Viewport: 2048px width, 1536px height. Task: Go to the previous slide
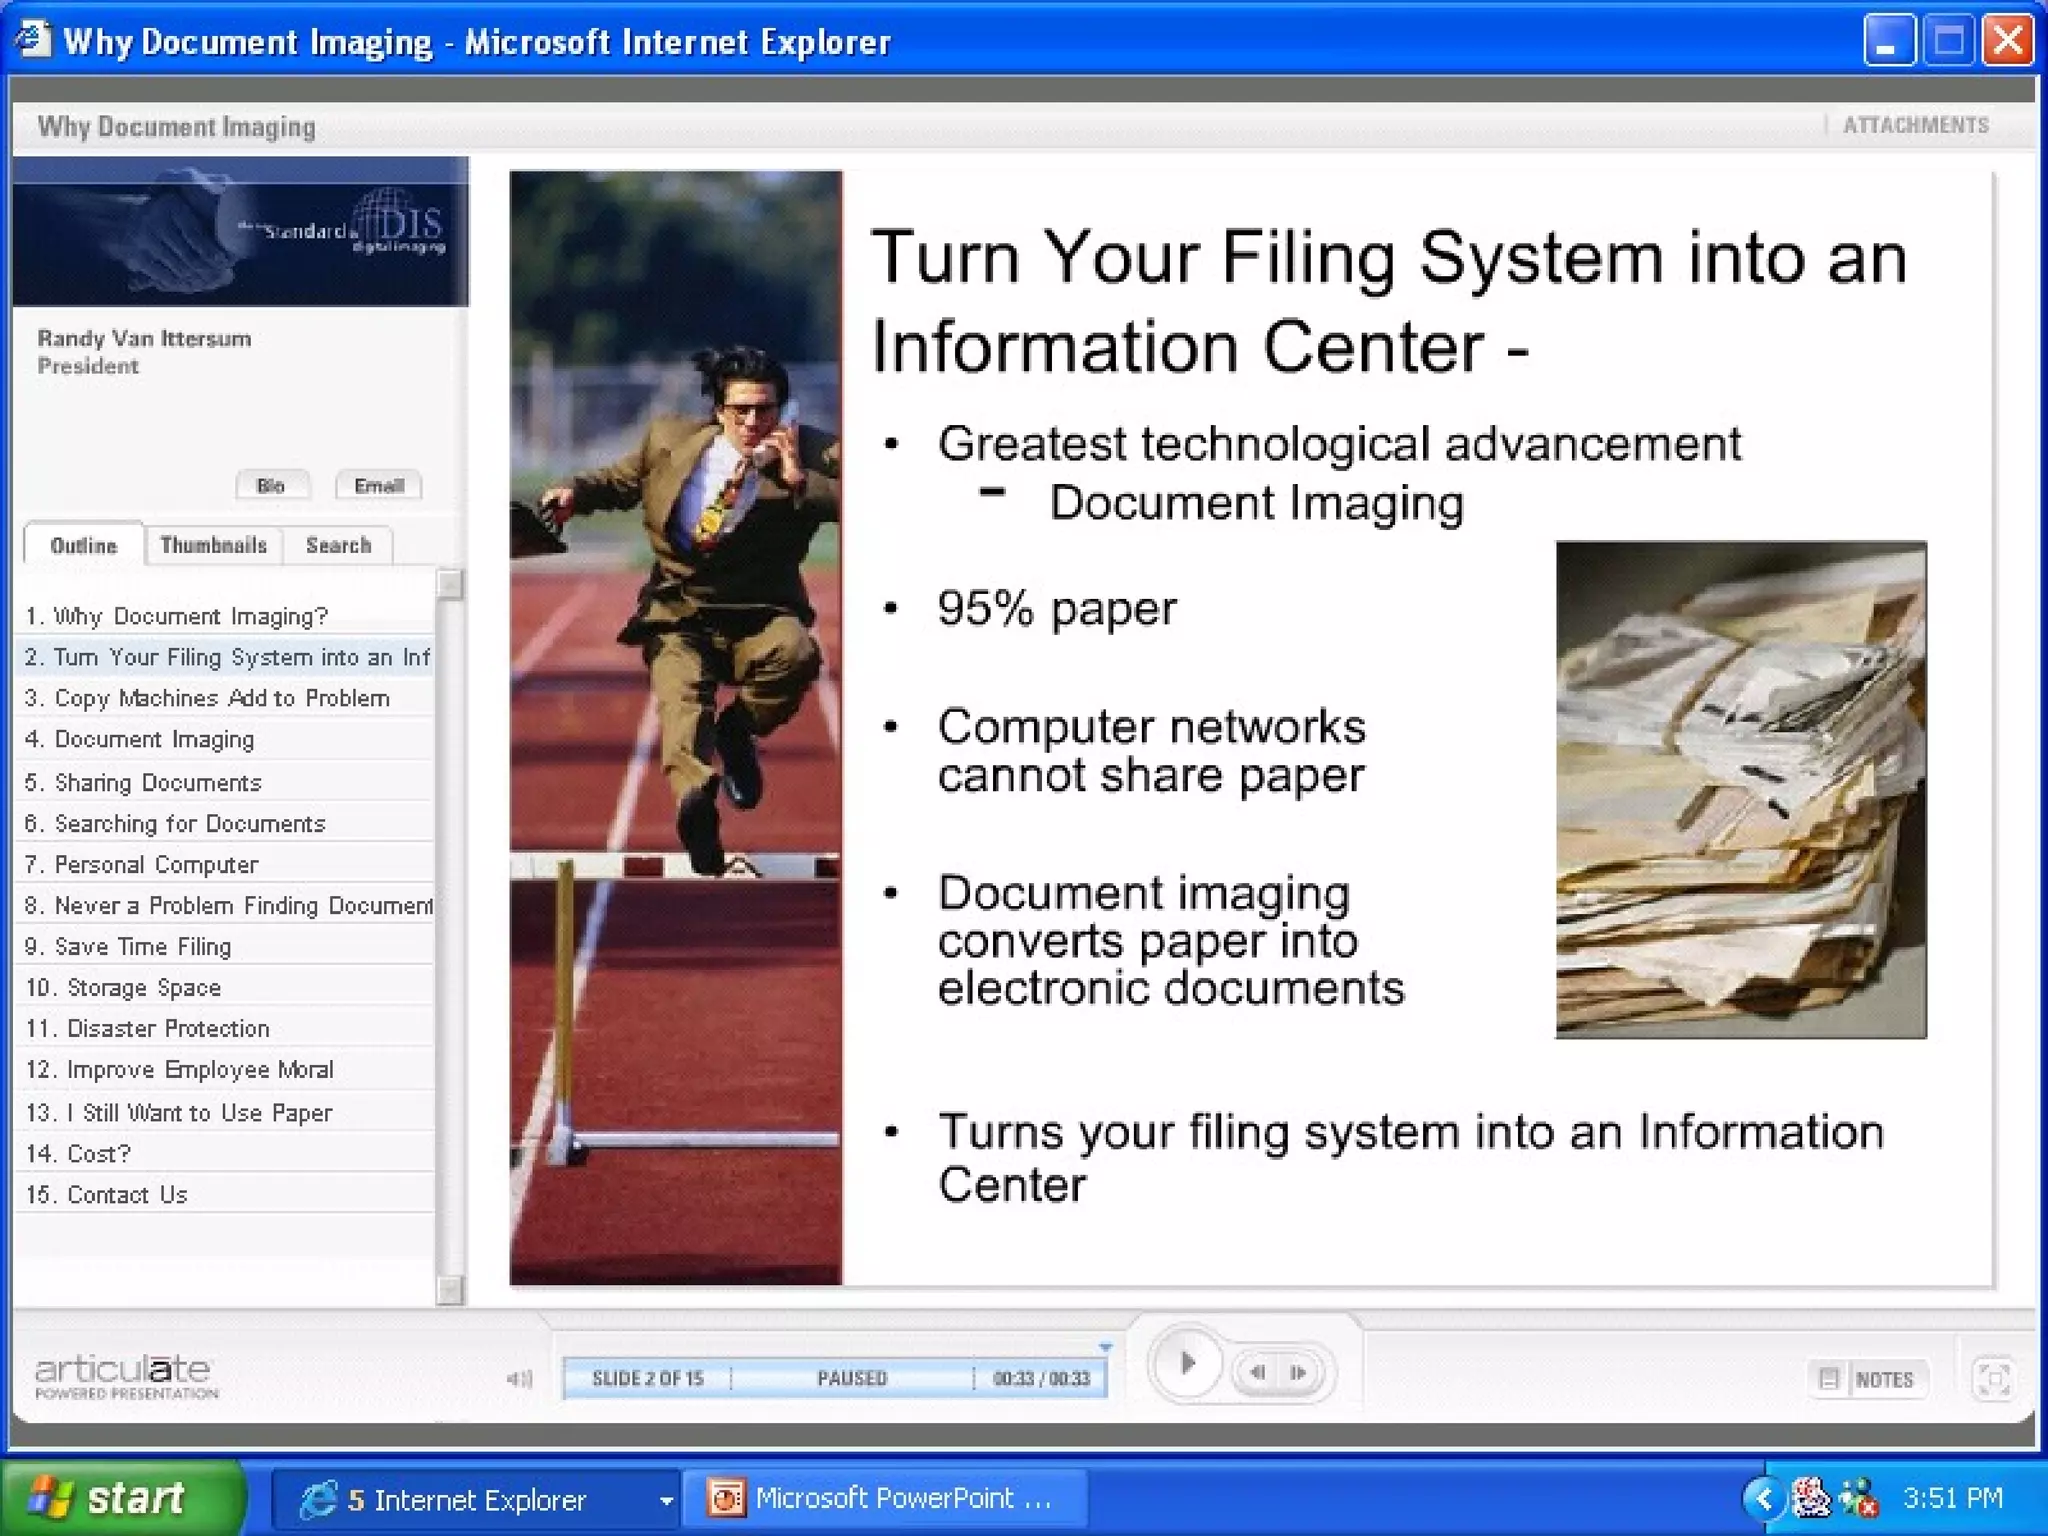click(1258, 1372)
